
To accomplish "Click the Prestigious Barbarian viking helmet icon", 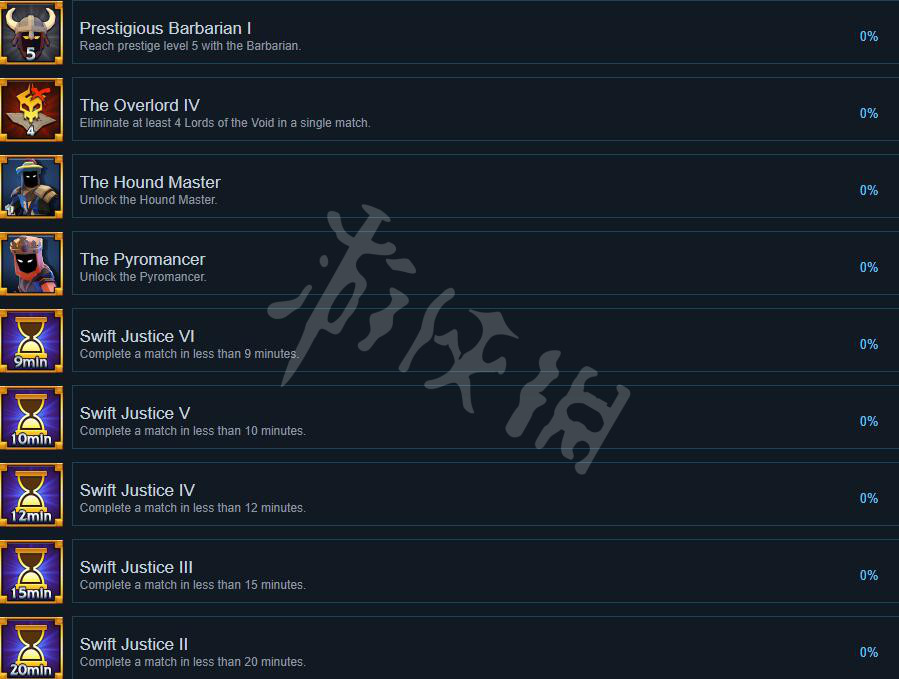I will (31, 33).
